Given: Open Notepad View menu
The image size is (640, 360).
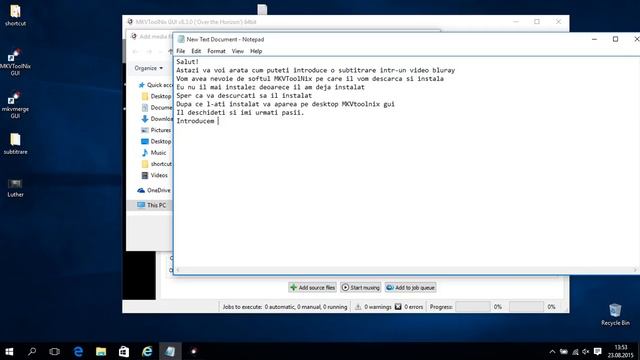Looking at the screenshot, I should 238,51.
